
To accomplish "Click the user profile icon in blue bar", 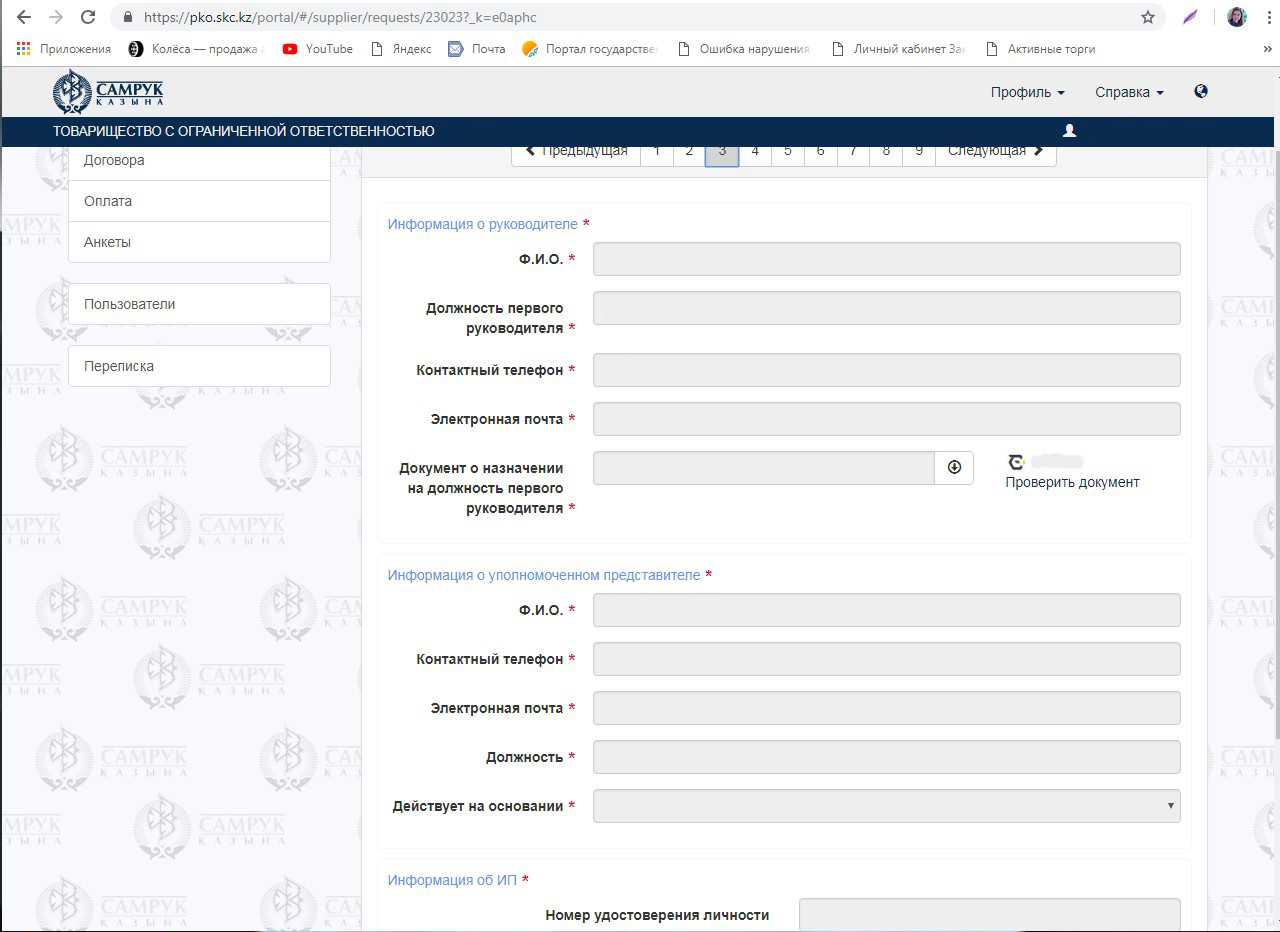I will (x=1069, y=131).
